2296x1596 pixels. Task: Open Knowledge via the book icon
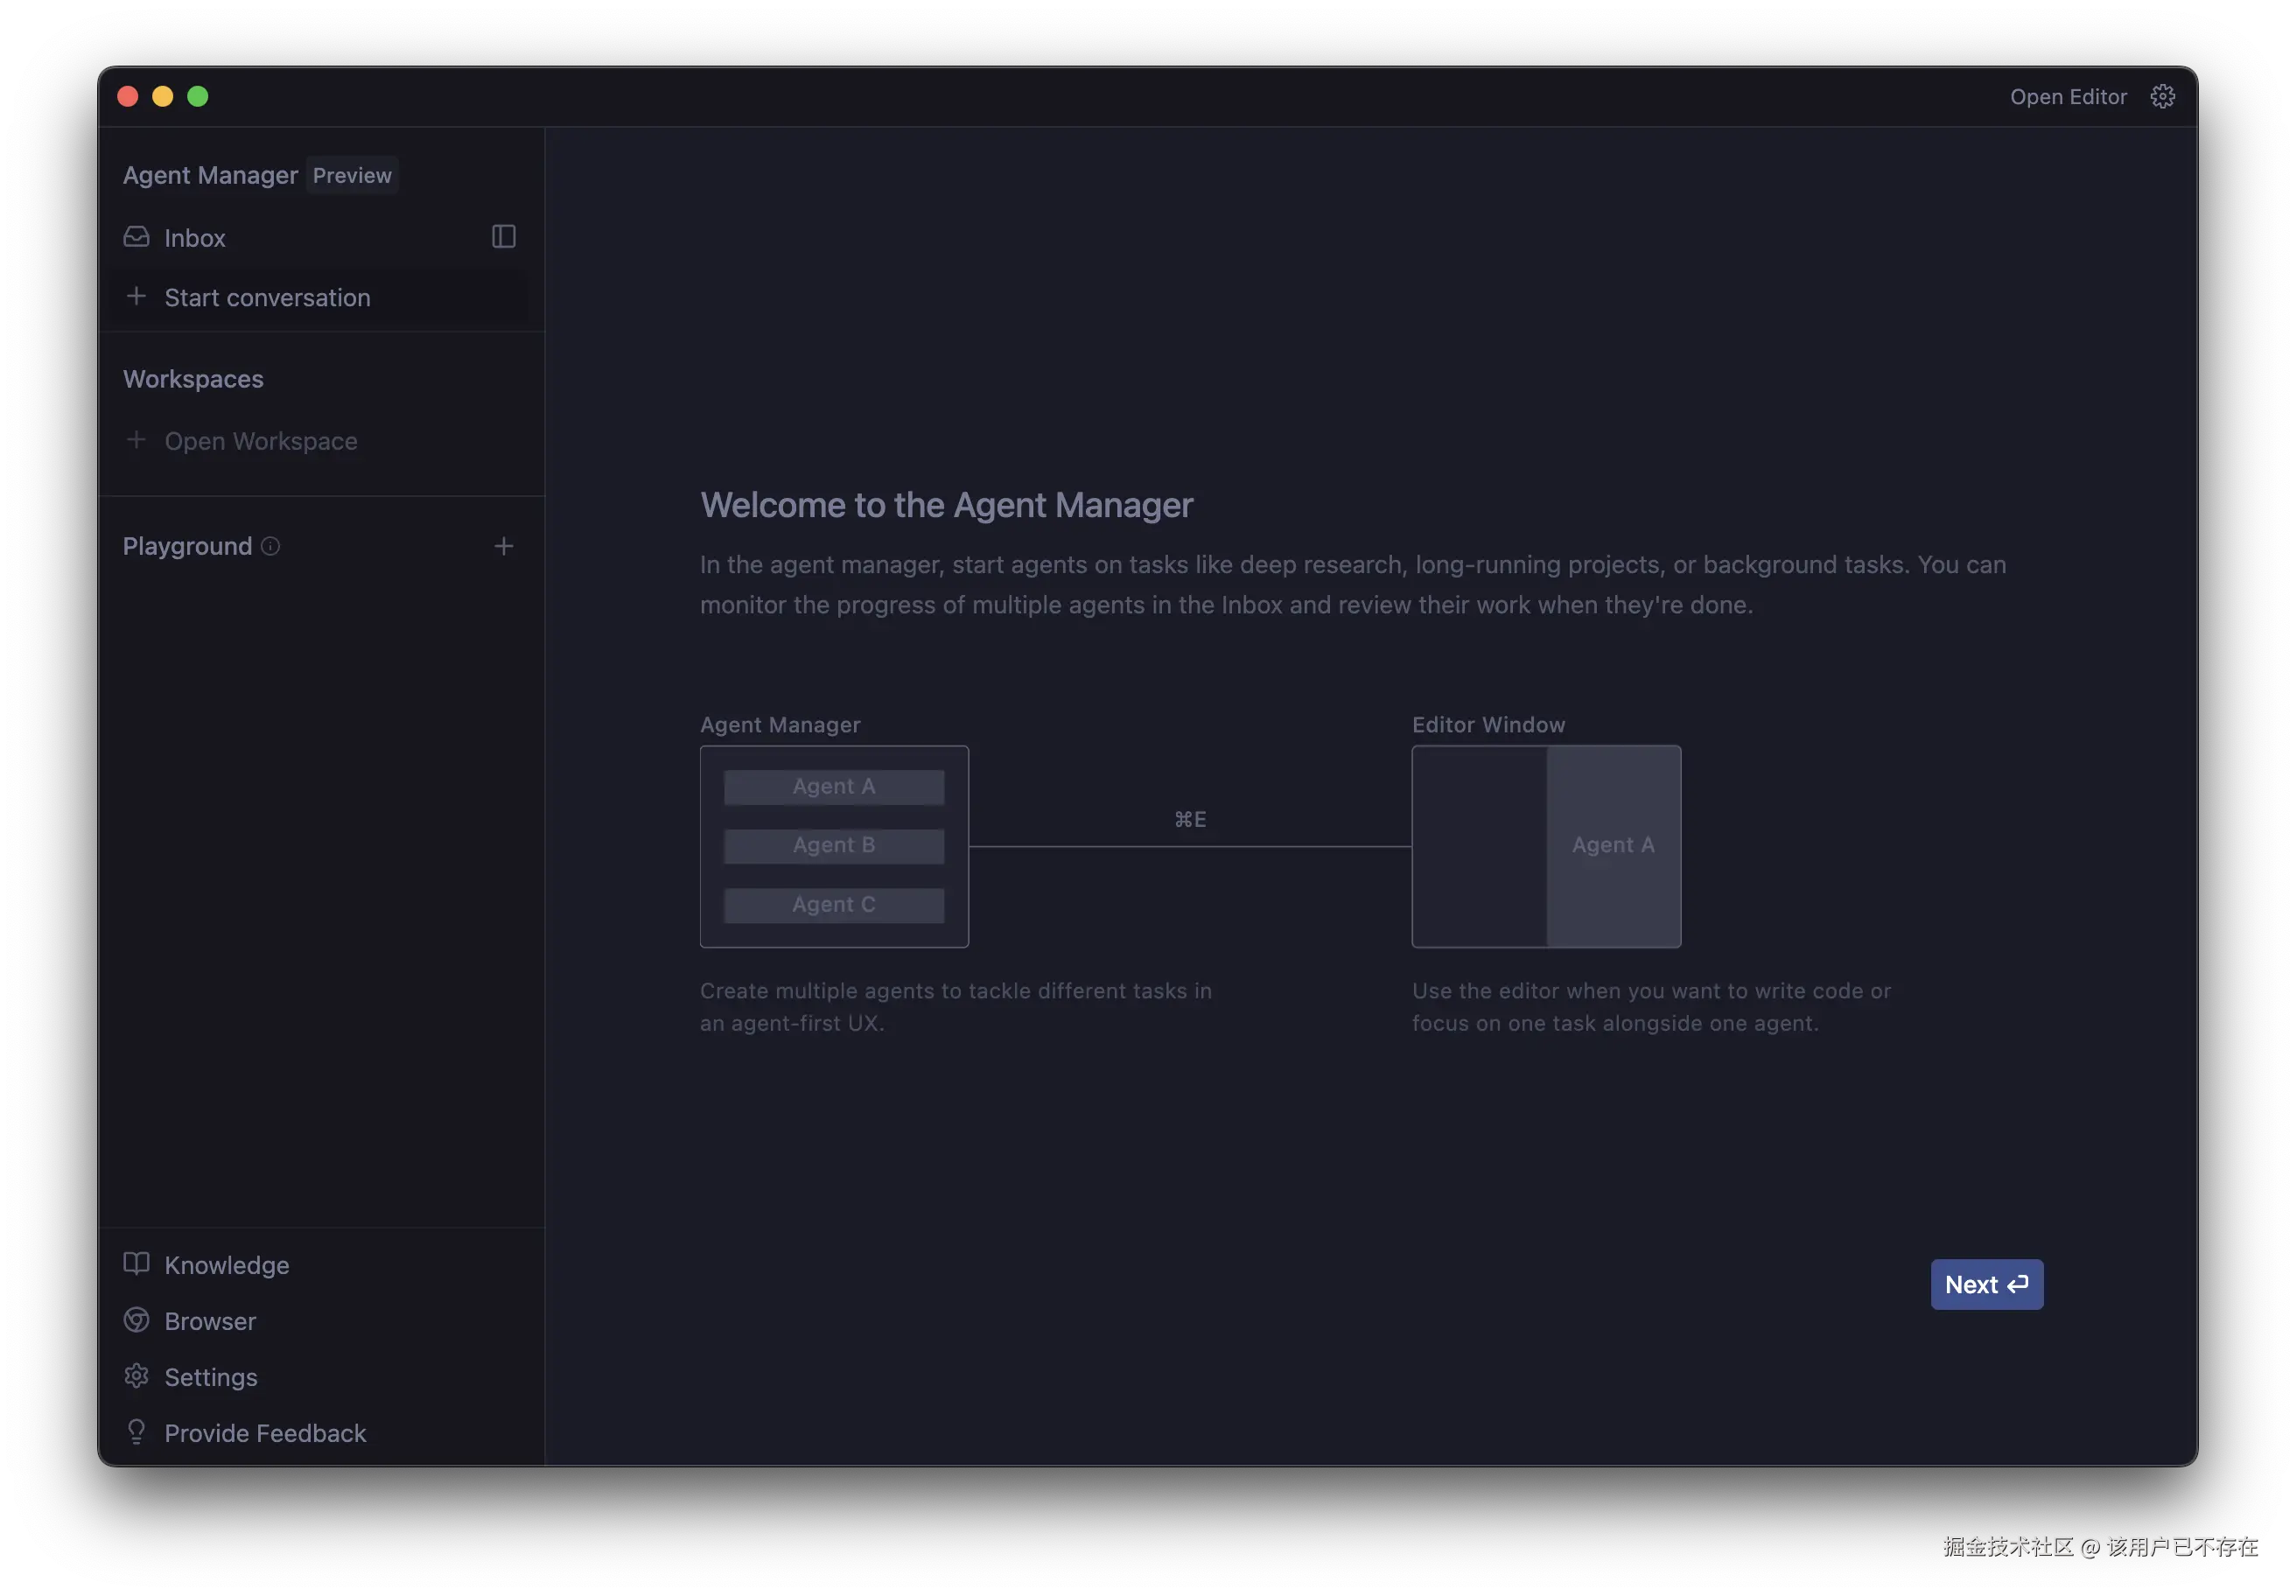[x=136, y=1263]
